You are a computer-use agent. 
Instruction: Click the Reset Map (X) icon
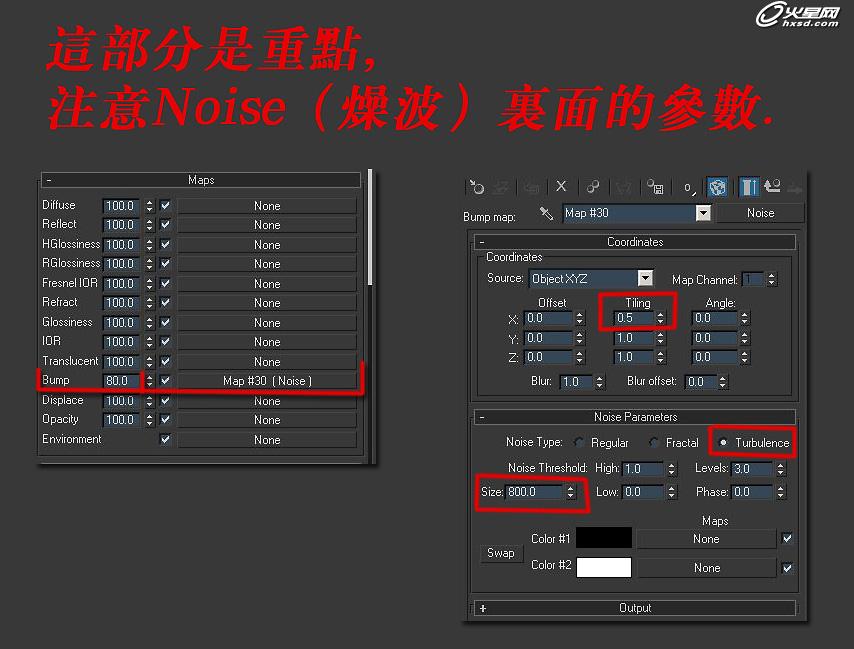click(561, 187)
